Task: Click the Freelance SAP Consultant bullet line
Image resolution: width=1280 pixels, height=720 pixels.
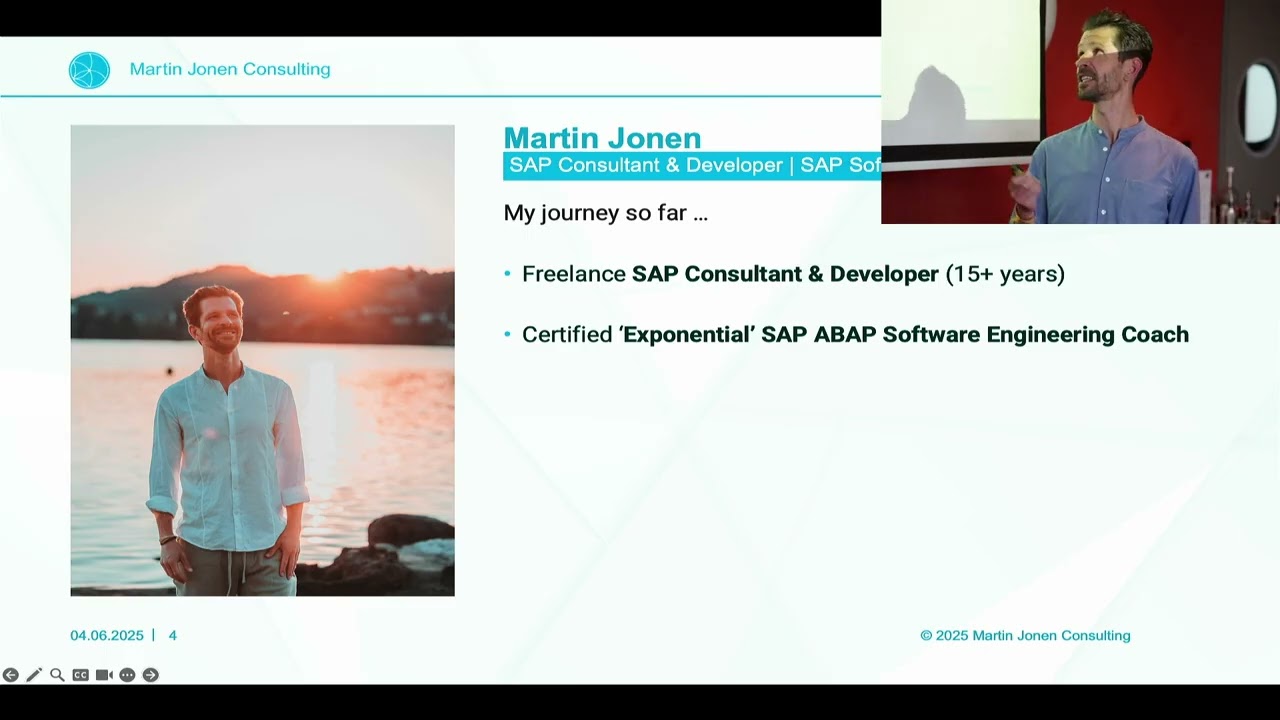Action: click(784, 274)
